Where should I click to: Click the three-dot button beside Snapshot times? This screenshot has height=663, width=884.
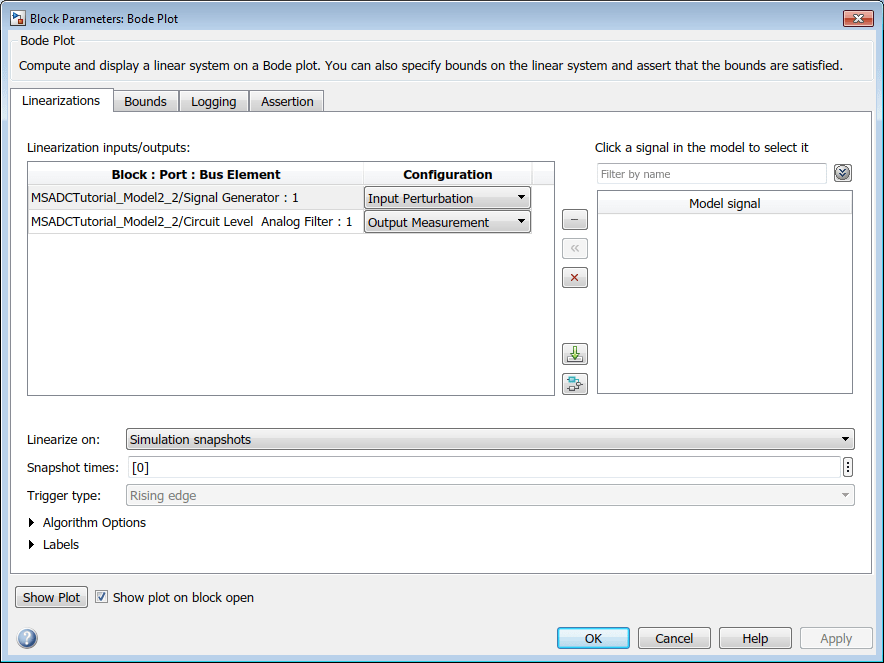(x=848, y=467)
